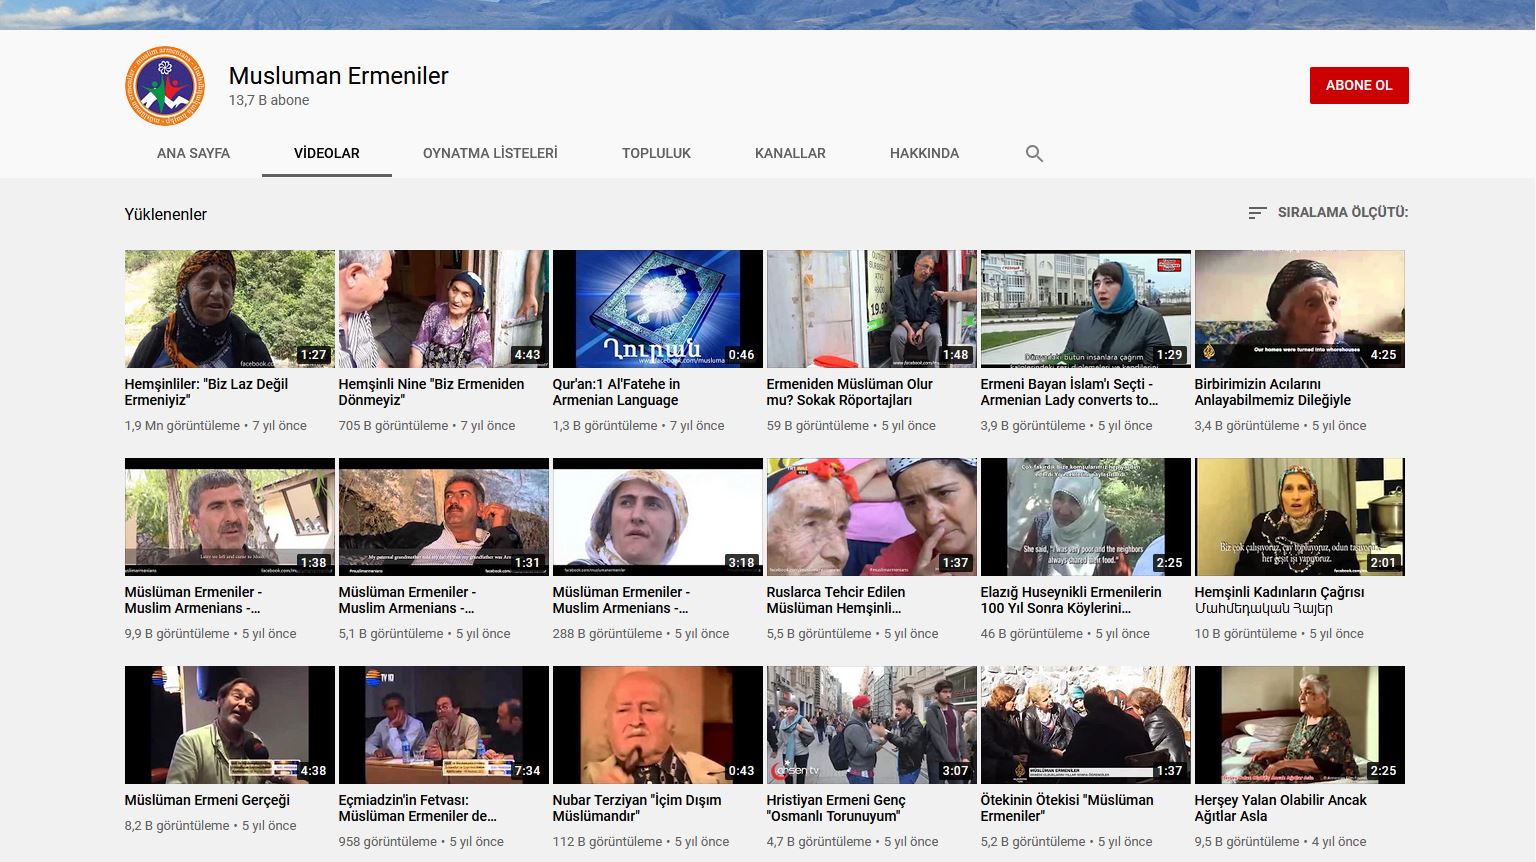Open title 'Elazığ Huseynikli Ermenilerin 100 Yıl Sonra'
This screenshot has width=1536, height=862.
[x=1071, y=600]
